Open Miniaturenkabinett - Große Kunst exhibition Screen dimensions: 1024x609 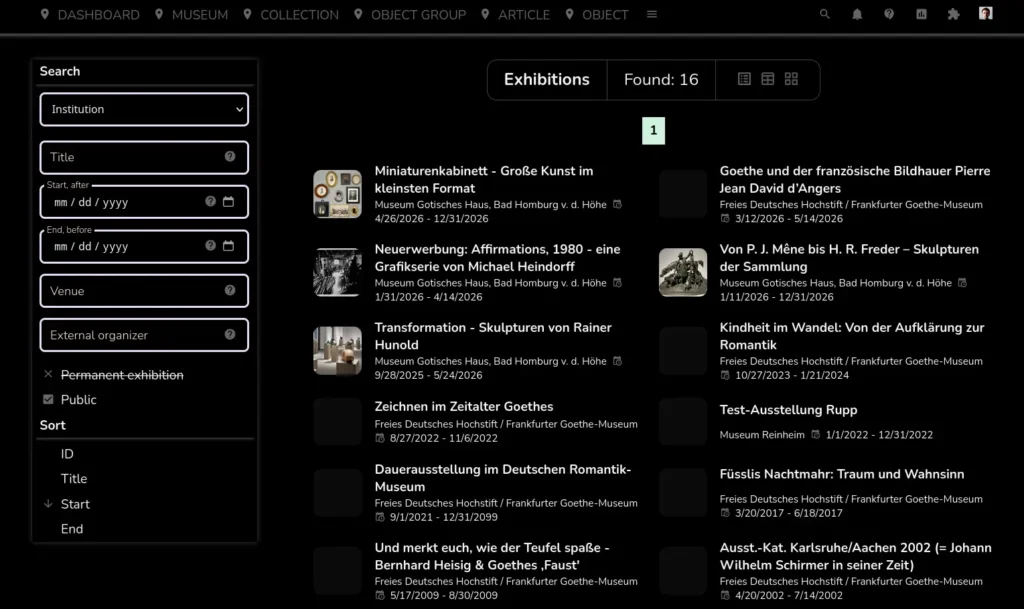484,180
